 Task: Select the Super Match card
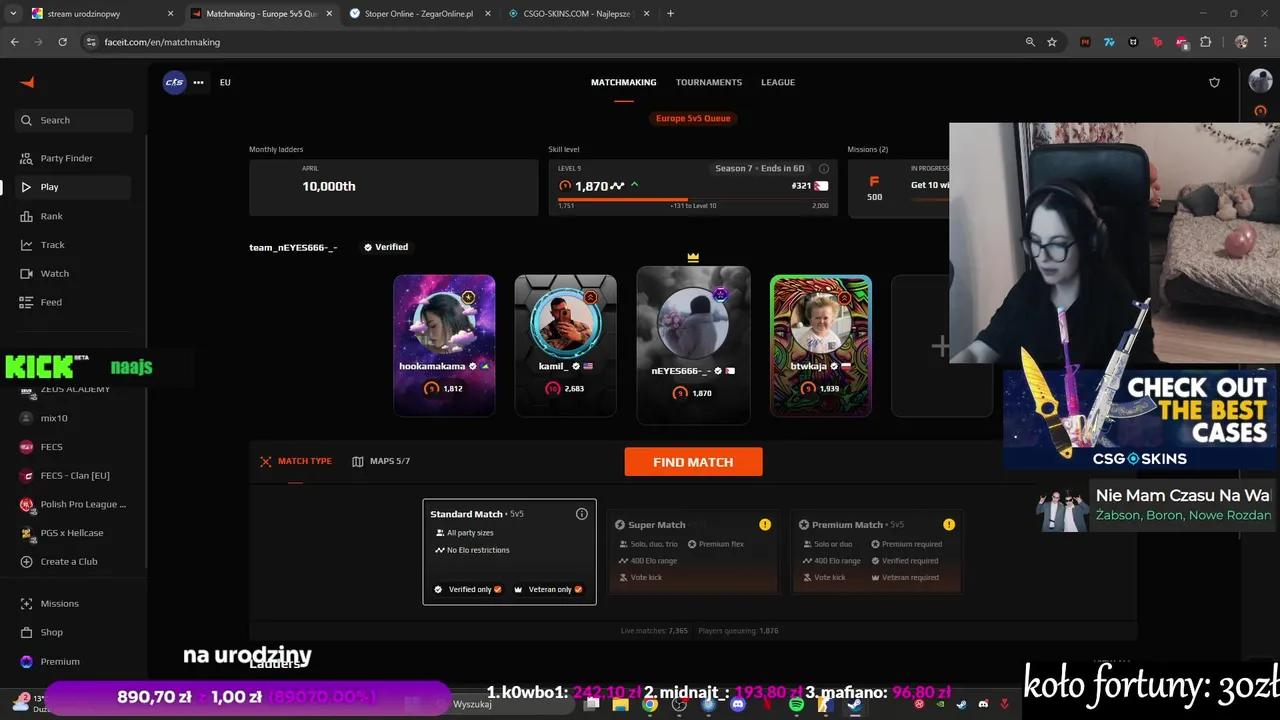click(x=692, y=552)
